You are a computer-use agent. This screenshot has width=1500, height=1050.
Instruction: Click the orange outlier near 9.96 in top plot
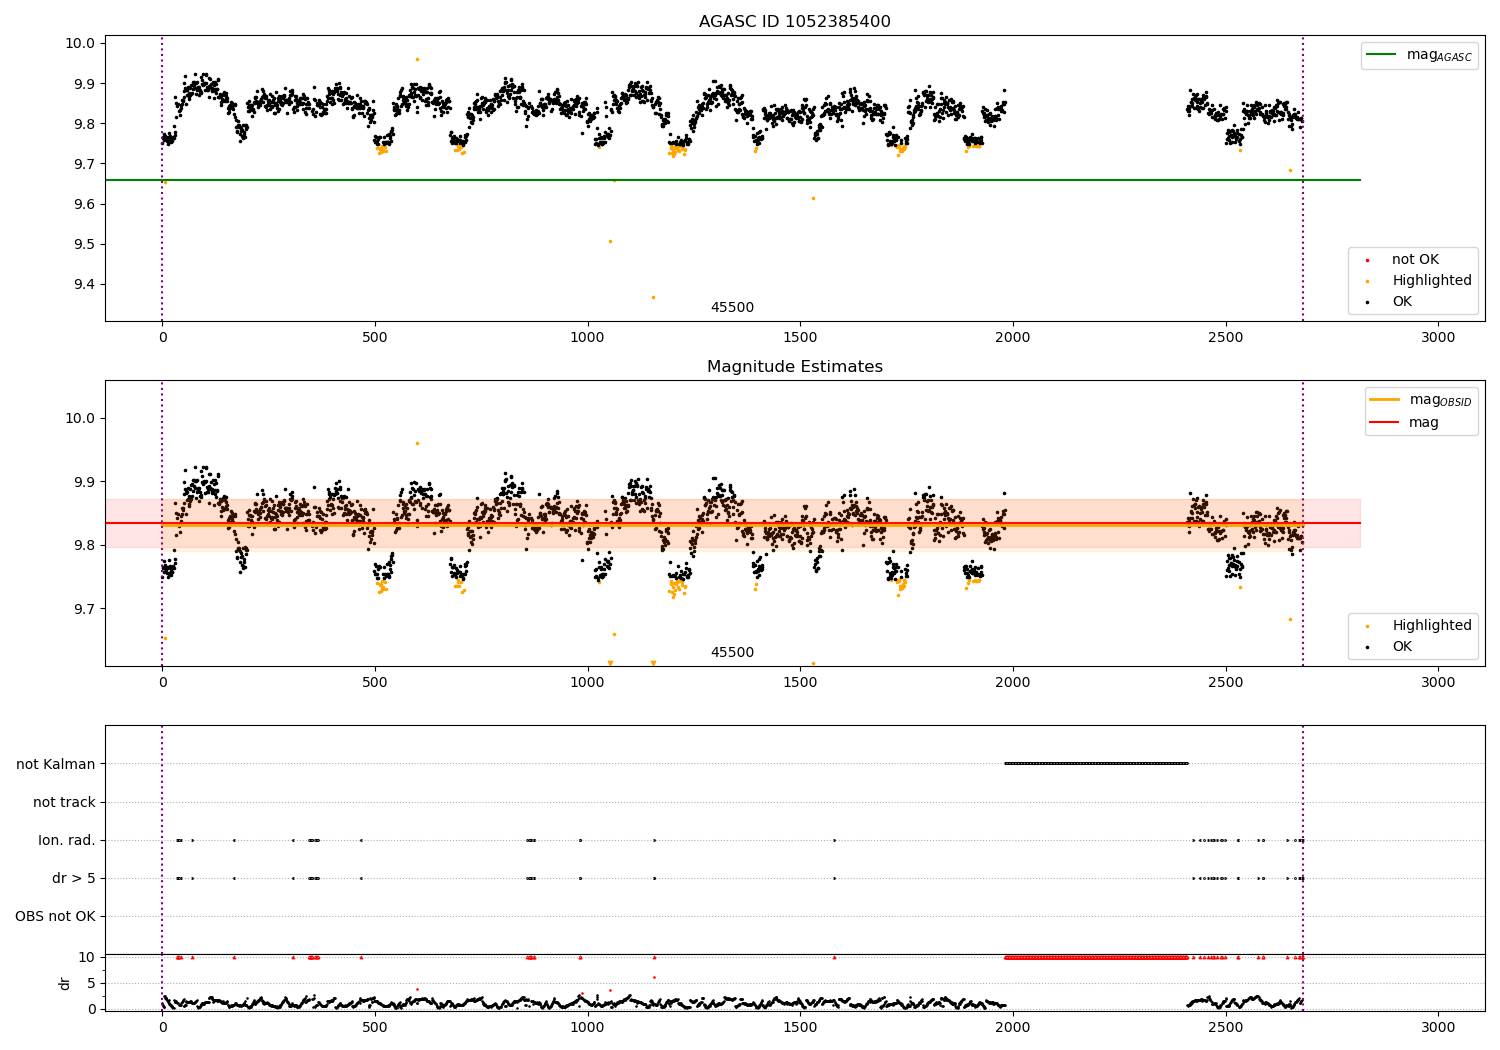click(x=417, y=59)
